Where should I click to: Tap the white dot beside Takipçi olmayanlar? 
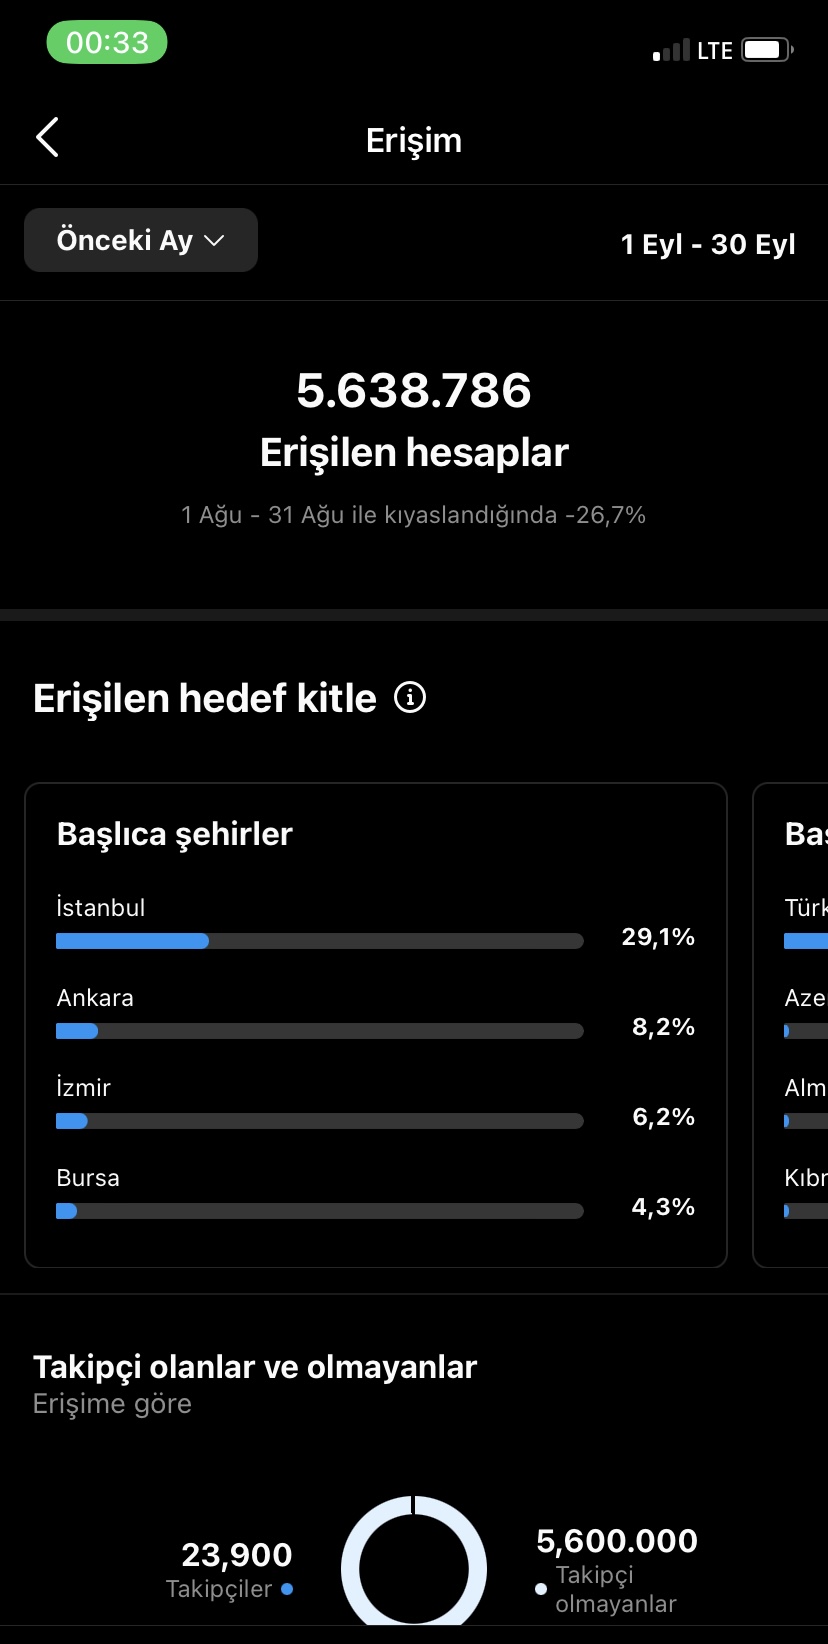541,1588
